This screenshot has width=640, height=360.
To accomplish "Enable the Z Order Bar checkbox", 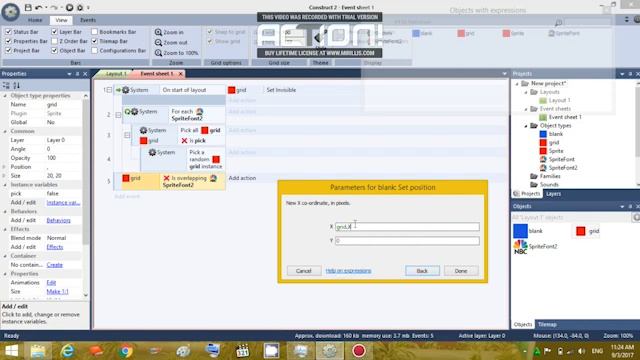I will 54,41.
